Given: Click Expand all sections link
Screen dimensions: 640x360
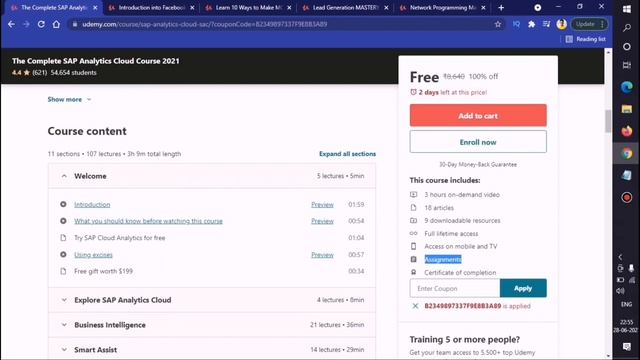Looking at the screenshot, I should pos(347,154).
